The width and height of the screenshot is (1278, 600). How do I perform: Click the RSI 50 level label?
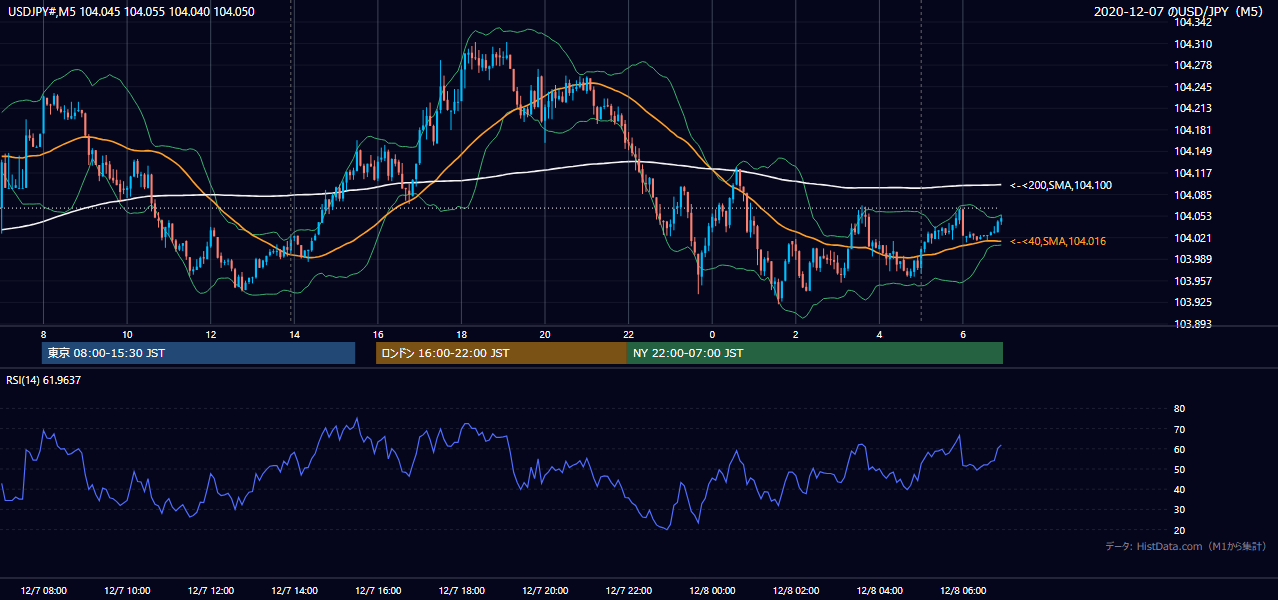pyautogui.click(x=1179, y=469)
